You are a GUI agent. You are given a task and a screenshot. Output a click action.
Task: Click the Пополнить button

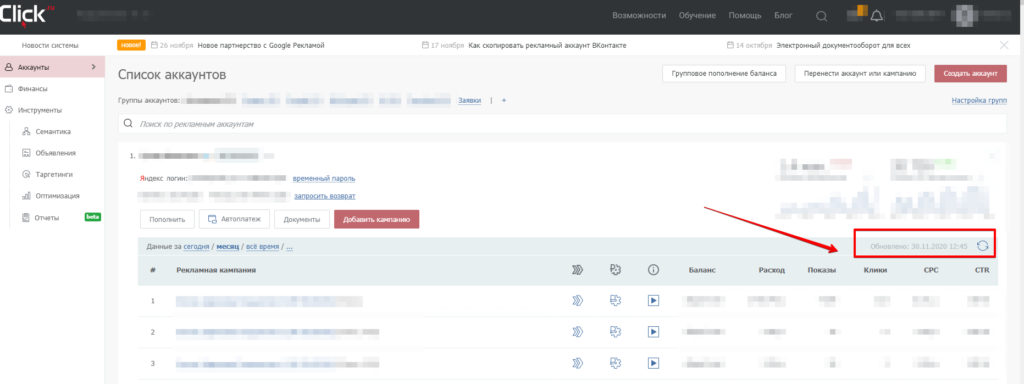(167, 219)
